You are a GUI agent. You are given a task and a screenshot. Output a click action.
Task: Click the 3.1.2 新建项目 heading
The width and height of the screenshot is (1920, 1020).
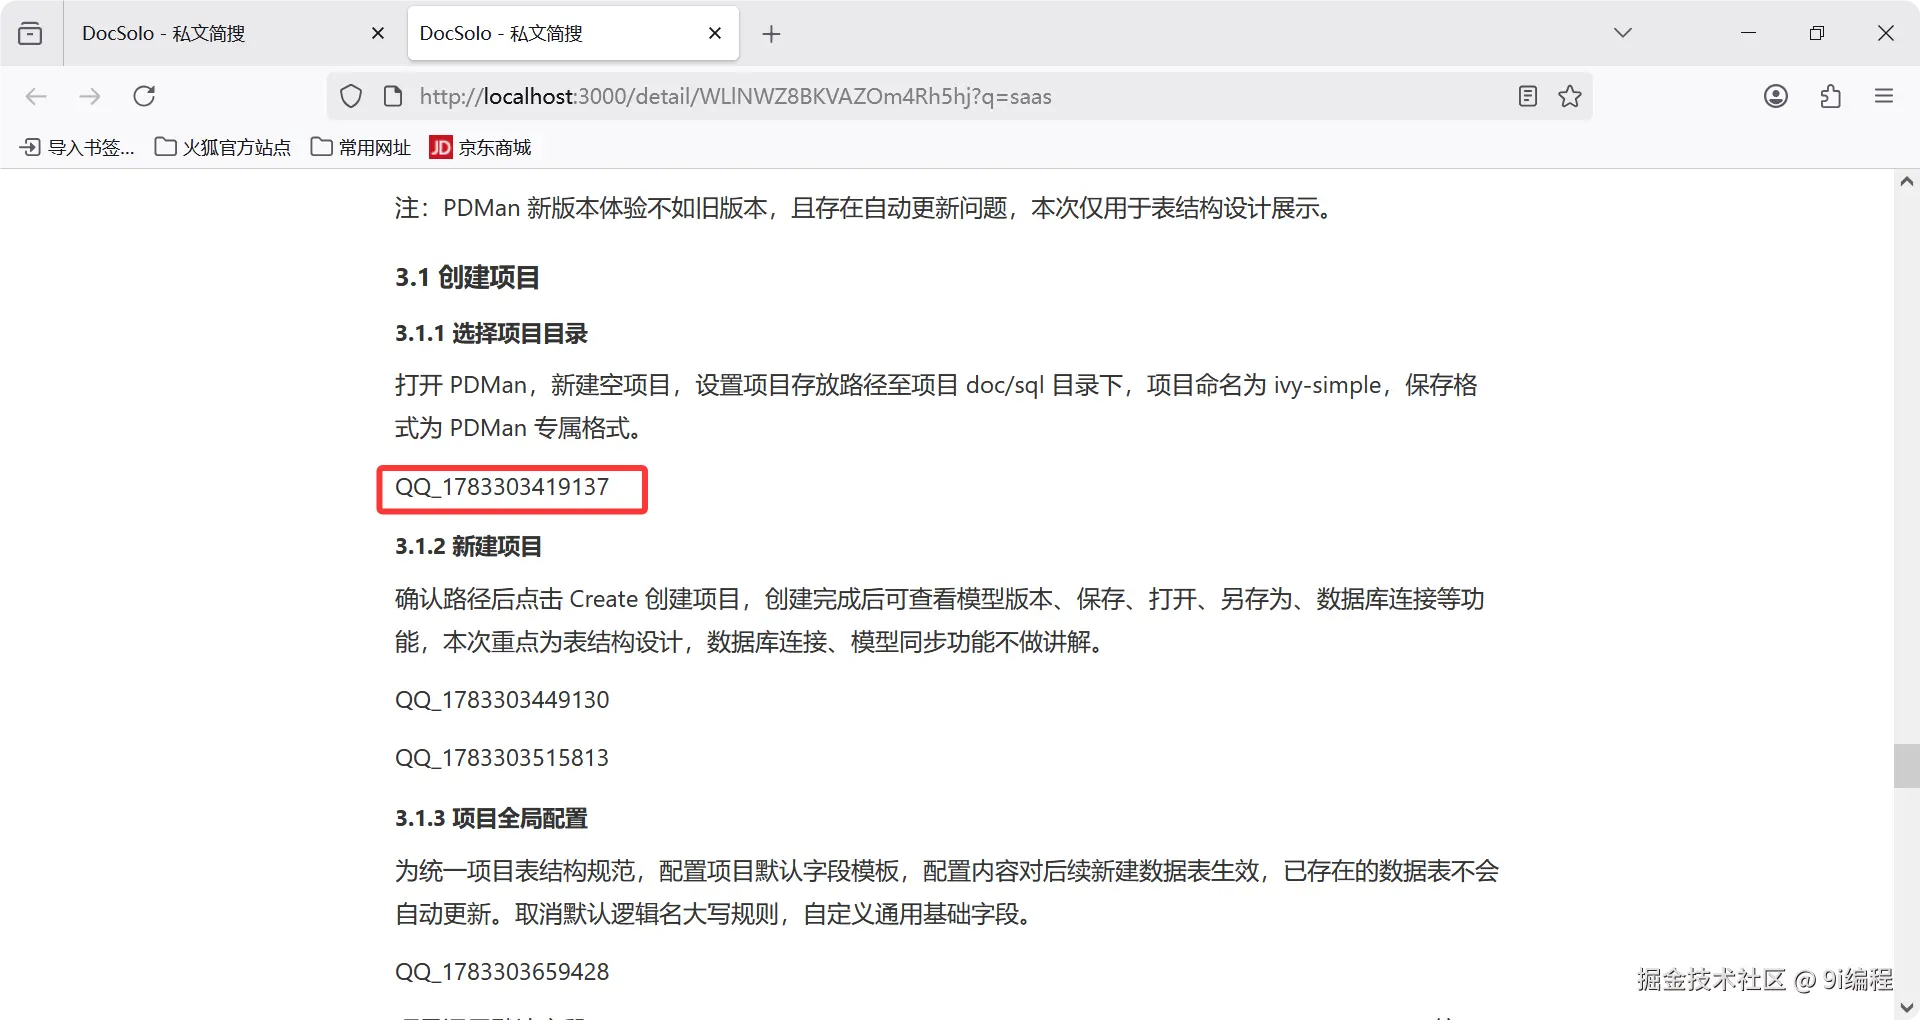(468, 547)
